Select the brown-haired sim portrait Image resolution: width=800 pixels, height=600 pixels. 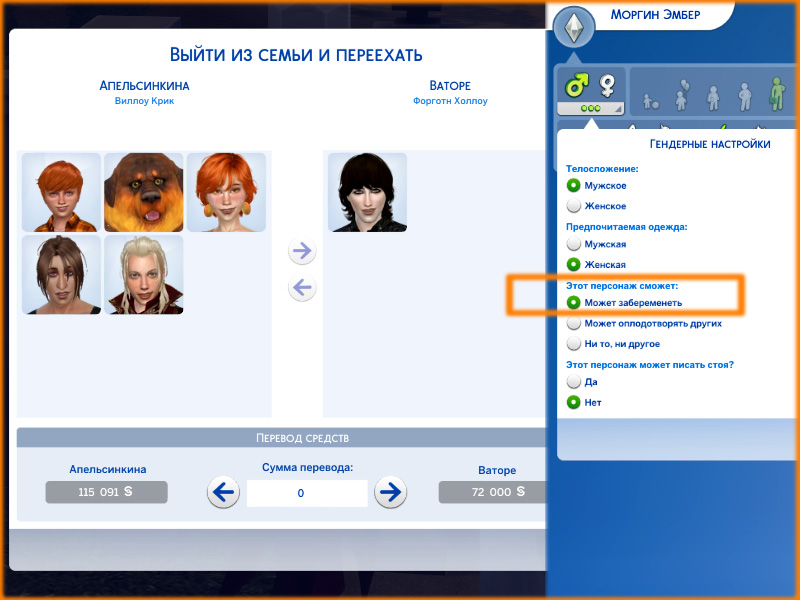61,274
